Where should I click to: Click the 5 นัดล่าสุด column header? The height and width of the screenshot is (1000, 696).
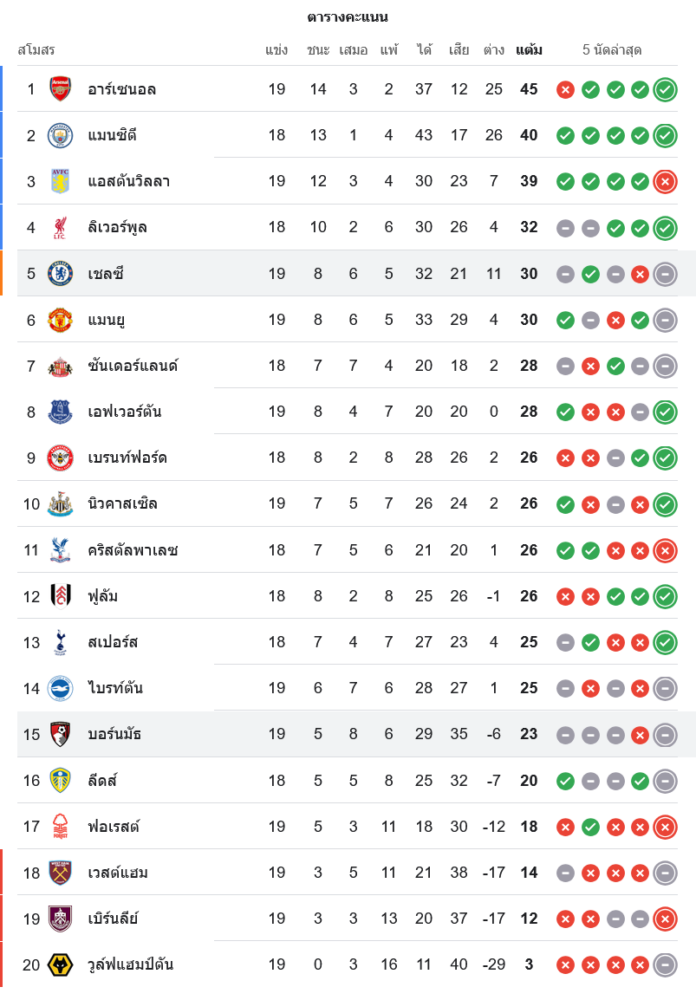[x=612, y=49]
